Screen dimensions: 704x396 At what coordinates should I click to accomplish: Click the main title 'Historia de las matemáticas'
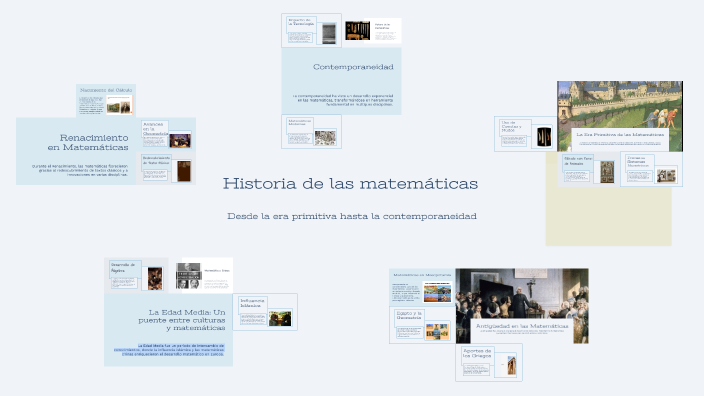350,184
